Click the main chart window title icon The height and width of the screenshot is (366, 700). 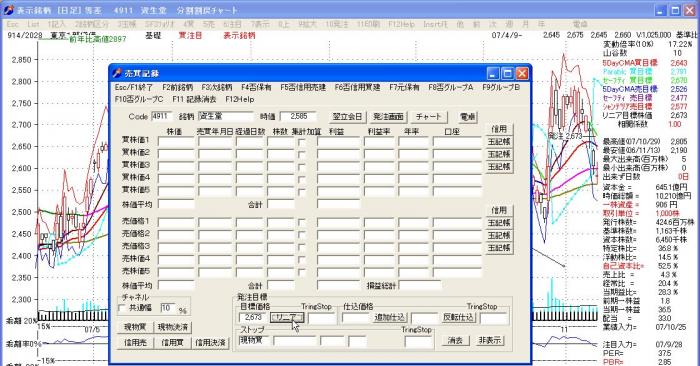[8, 10]
